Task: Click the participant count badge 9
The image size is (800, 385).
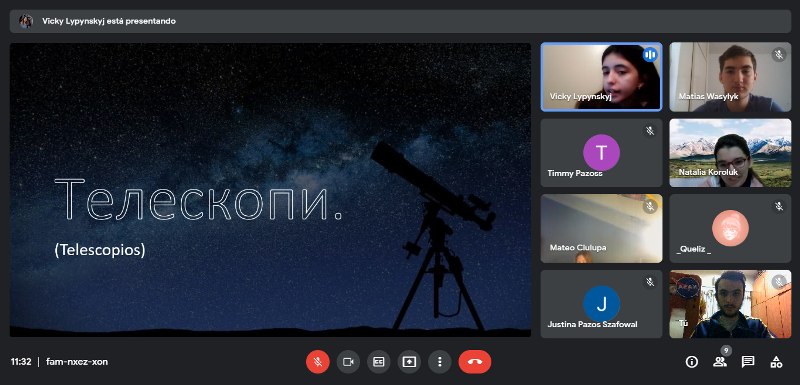Action: (726, 351)
